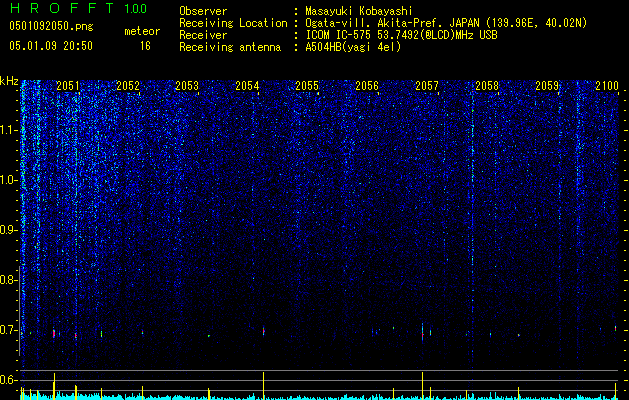Click the 1.0 frequency axis label
The width and height of the screenshot is (629, 400).
(8, 180)
